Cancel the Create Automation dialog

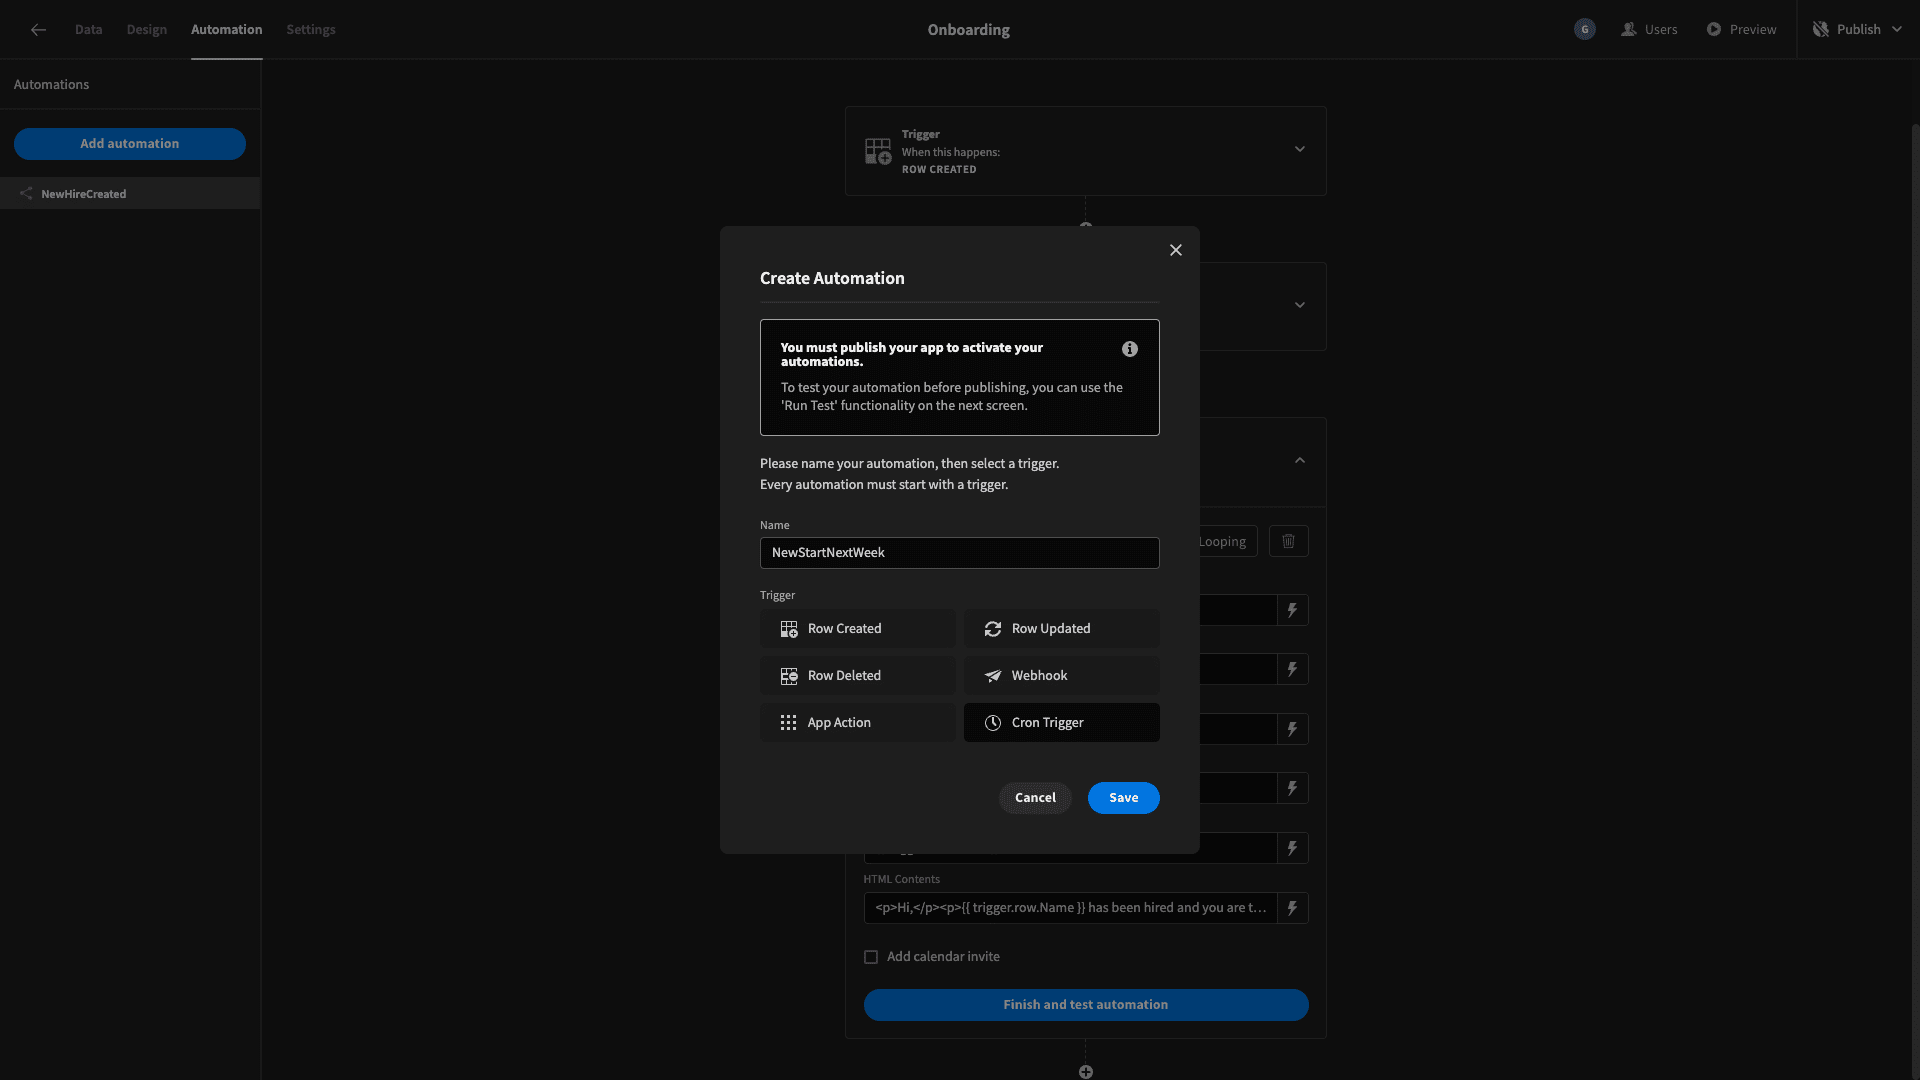[1035, 798]
